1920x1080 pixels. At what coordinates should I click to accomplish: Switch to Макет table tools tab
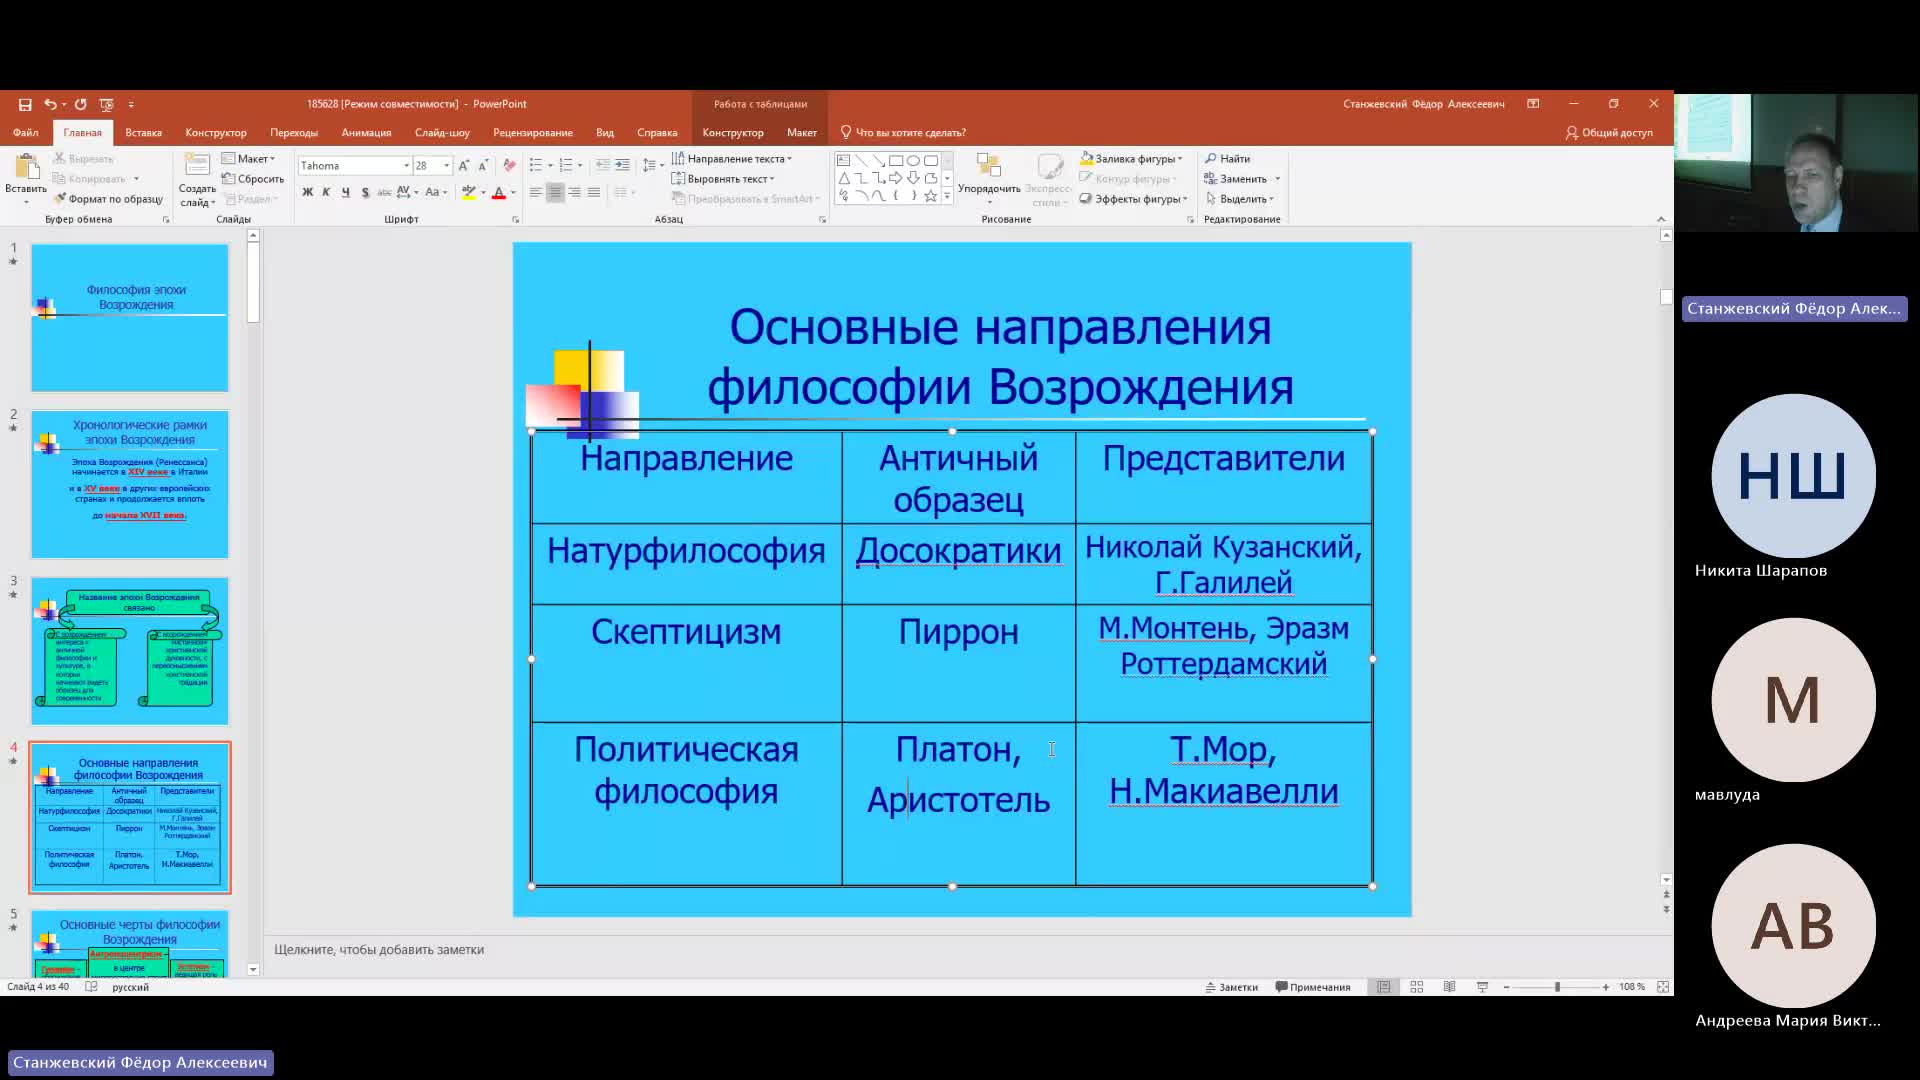click(802, 133)
